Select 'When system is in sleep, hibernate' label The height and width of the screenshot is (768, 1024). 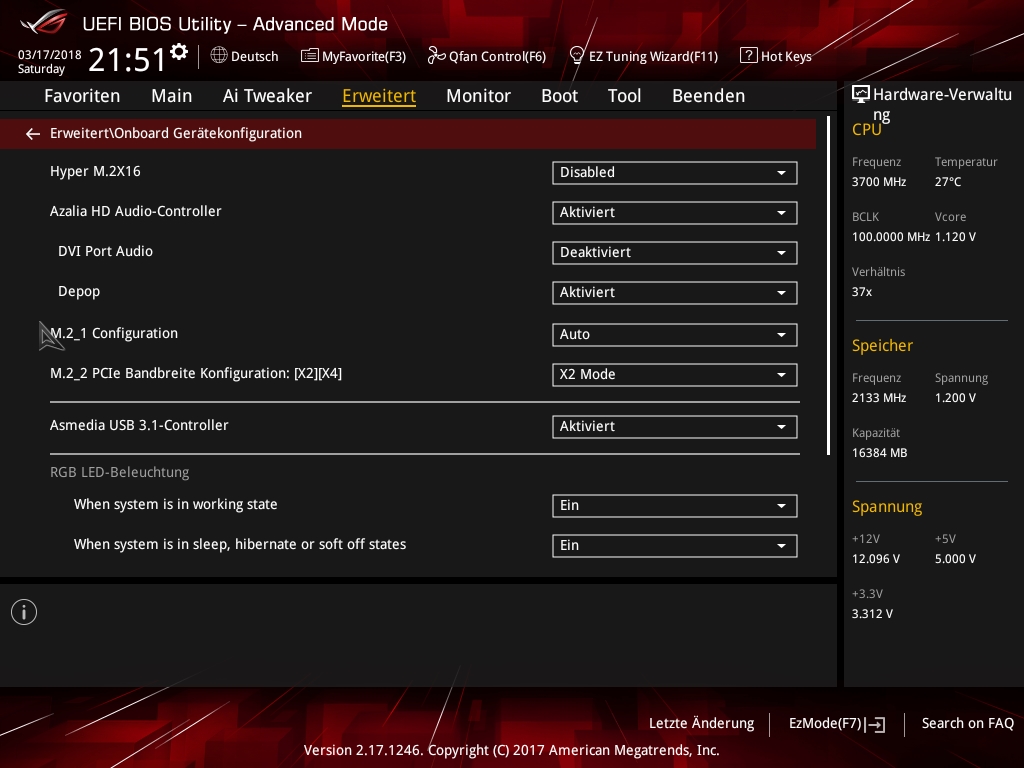coord(240,544)
